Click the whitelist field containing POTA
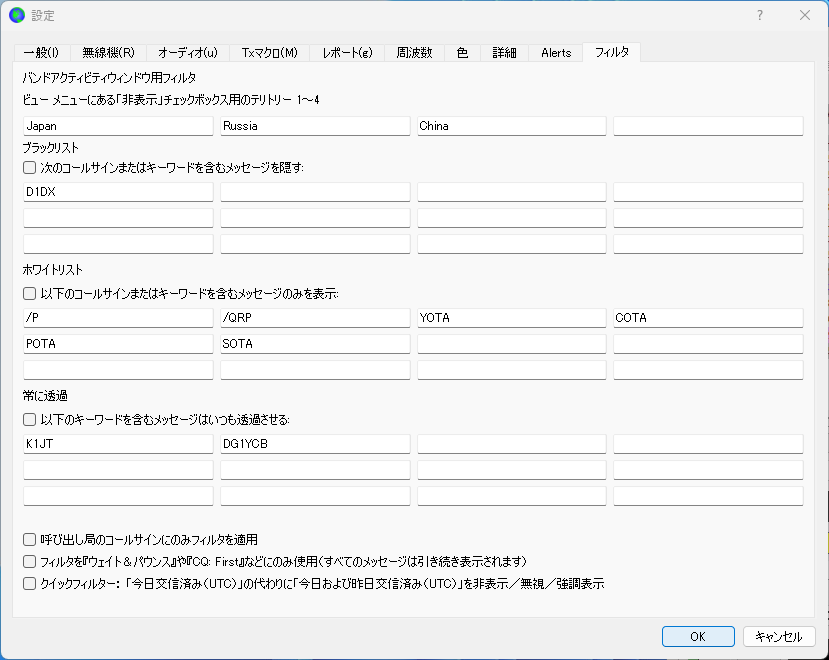This screenshot has width=829, height=660. (x=118, y=344)
